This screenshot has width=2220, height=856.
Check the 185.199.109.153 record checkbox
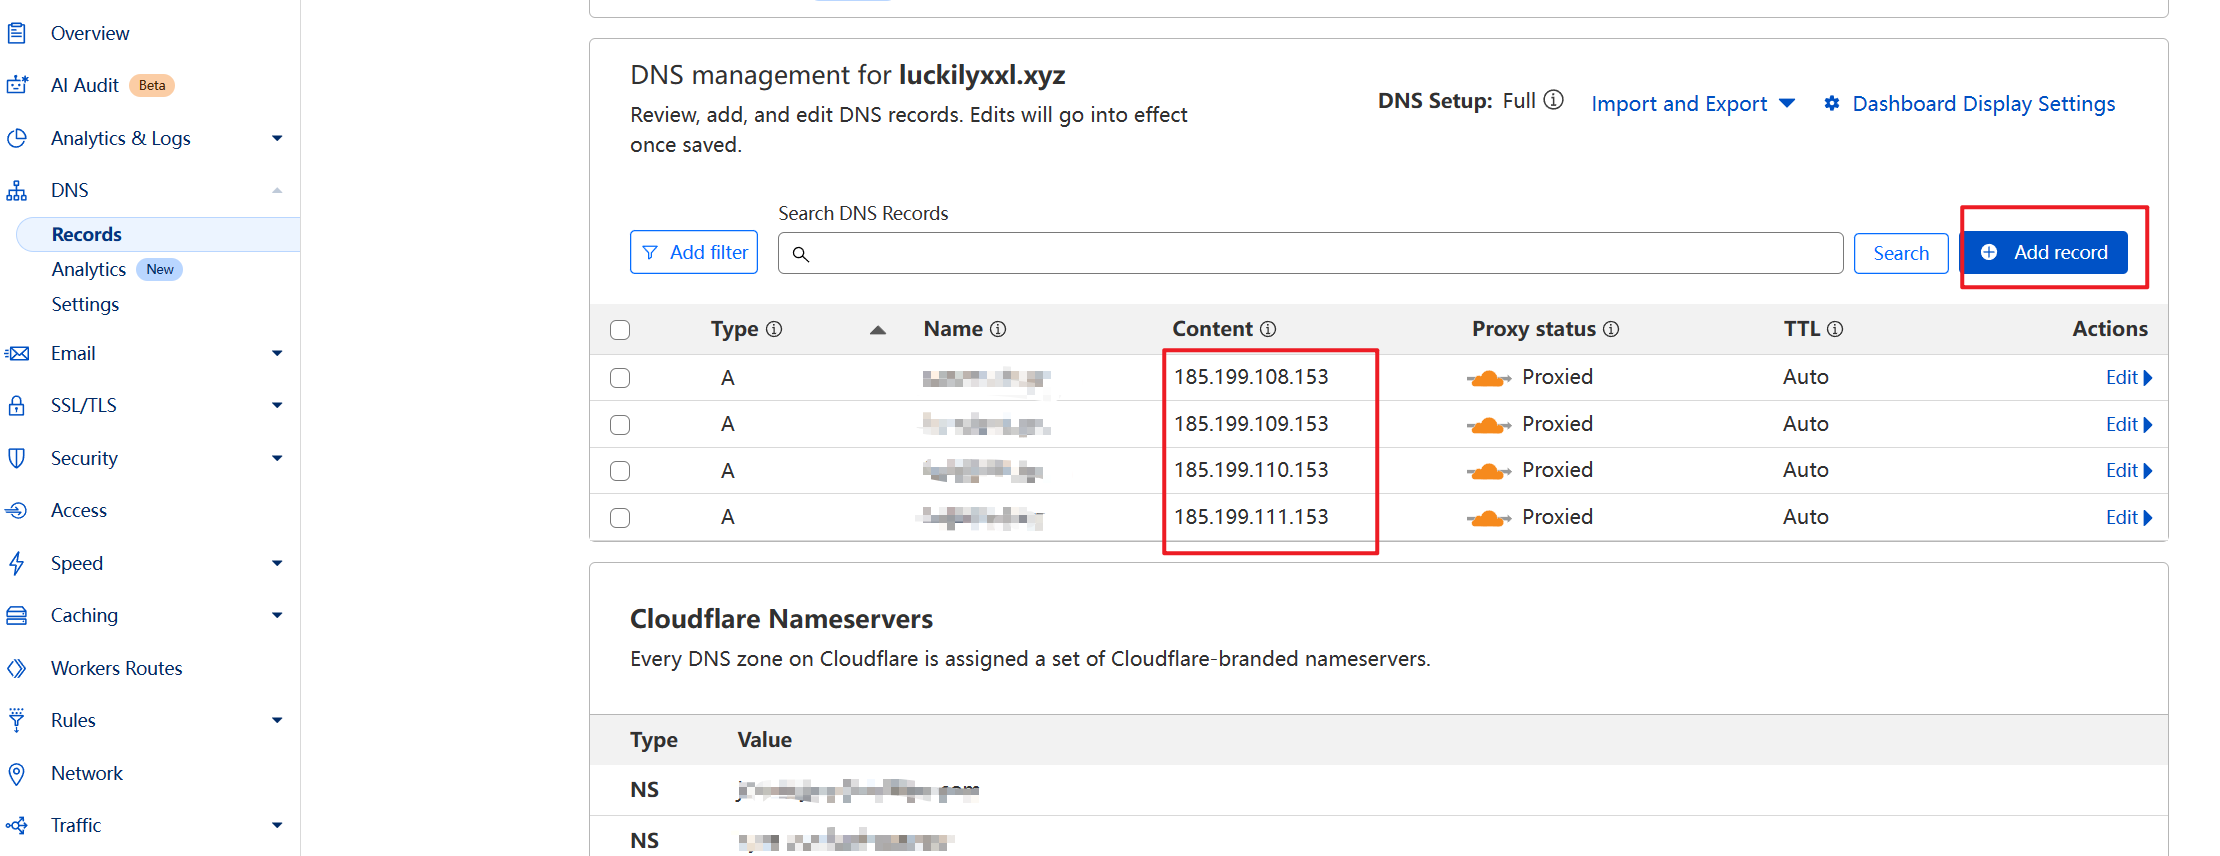click(x=620, y=425)
